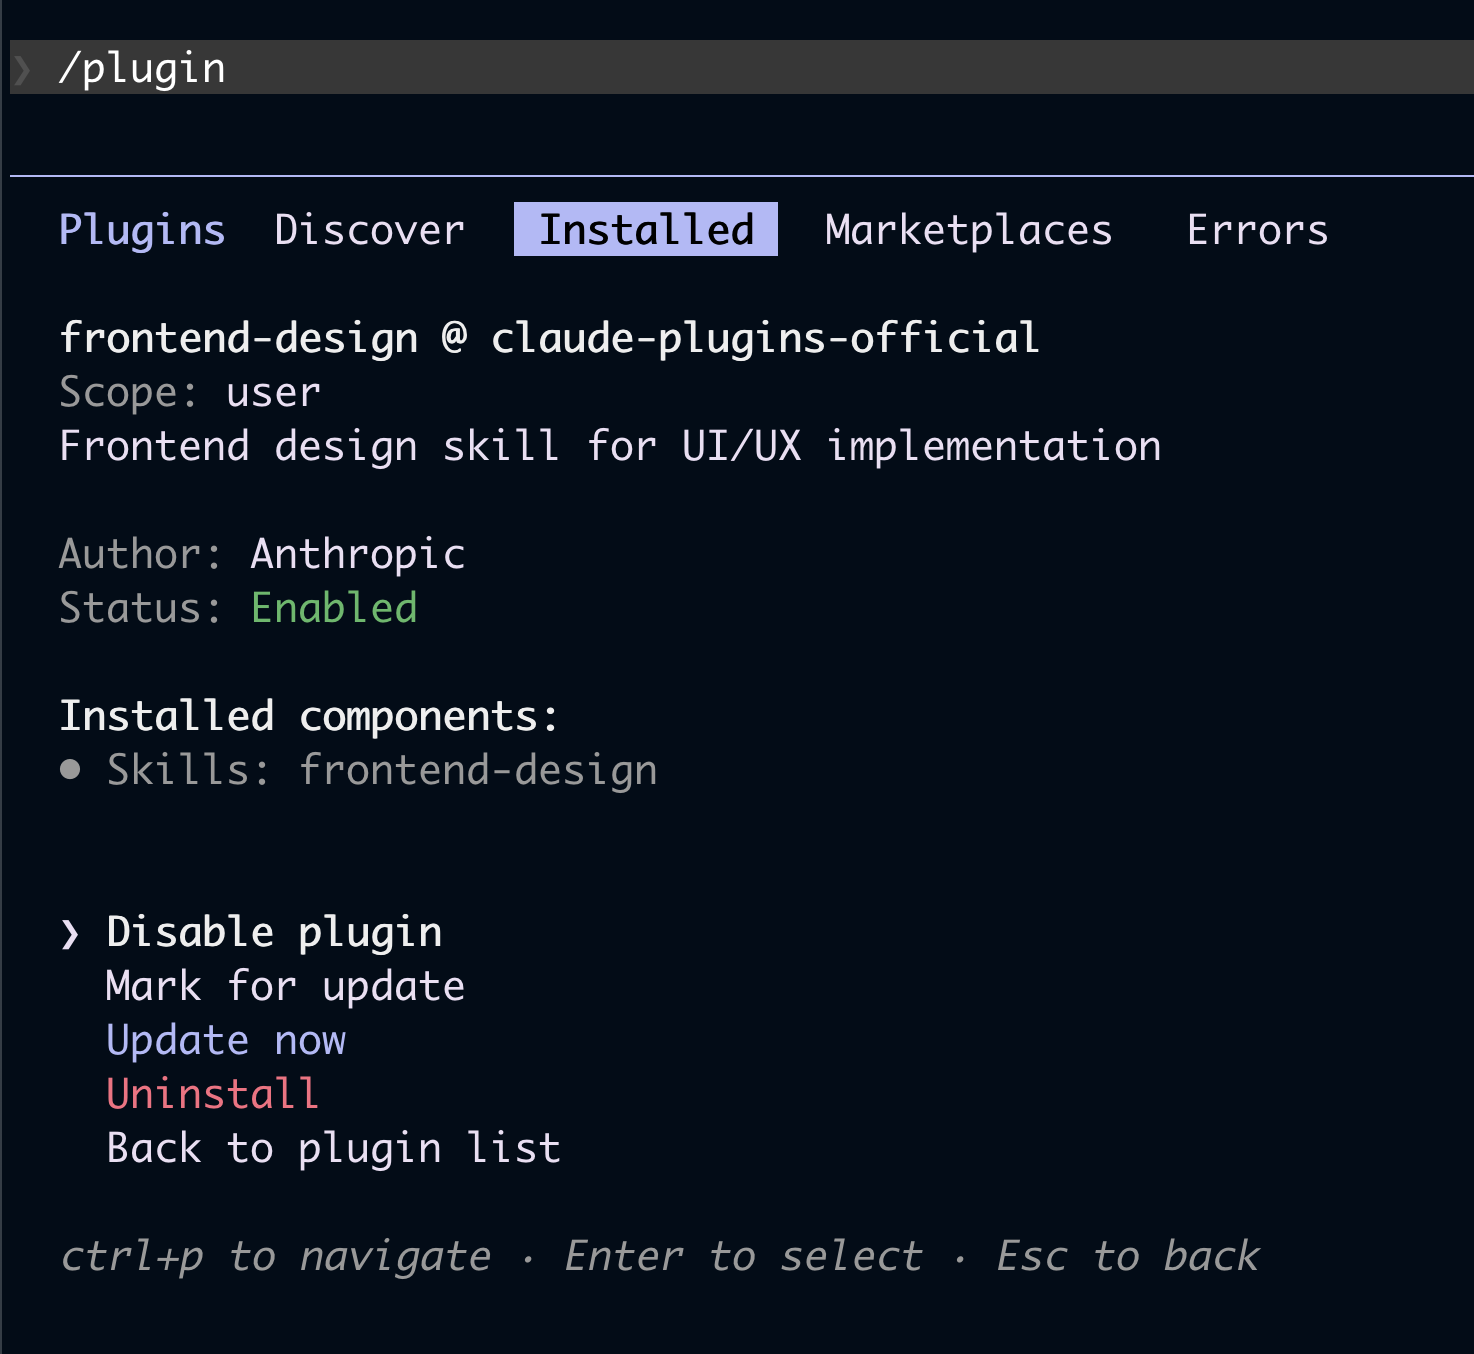This screenshot has height=1354, width=1474.
Task: Click the Esc to back hint
Action: [1128, 1256]
